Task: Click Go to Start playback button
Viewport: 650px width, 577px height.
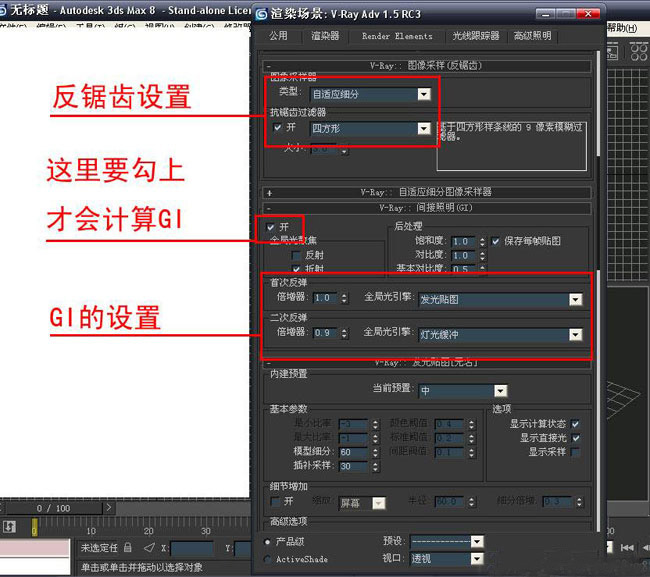Action: pyautogui.click(x=627, y=548)
